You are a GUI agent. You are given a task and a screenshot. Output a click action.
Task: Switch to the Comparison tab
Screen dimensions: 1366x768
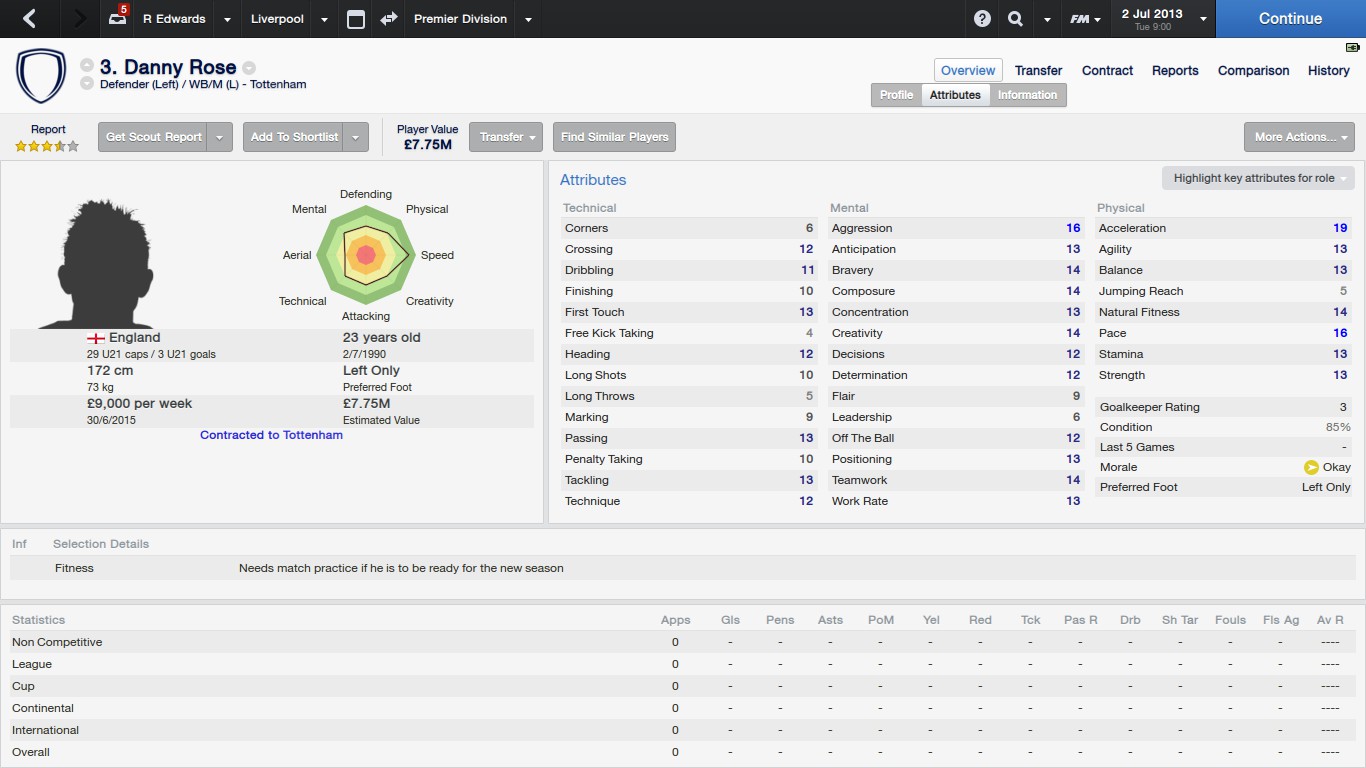coord(1253,70)
